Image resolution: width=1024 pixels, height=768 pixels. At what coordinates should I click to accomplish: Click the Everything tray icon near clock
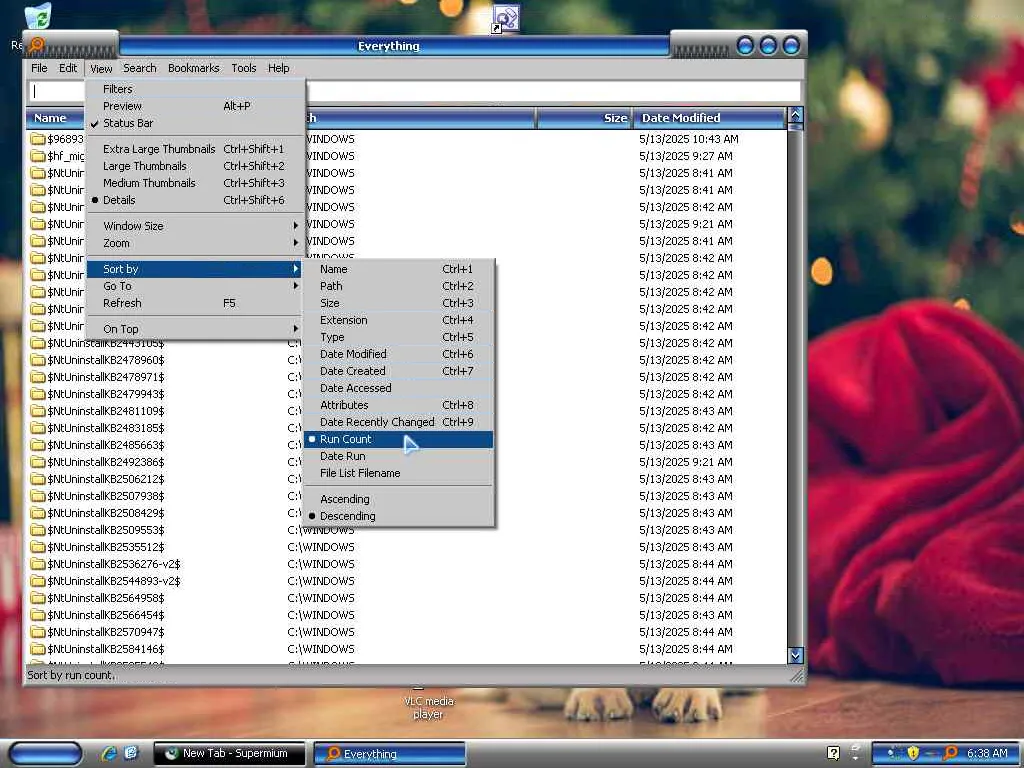coord(951,753)
